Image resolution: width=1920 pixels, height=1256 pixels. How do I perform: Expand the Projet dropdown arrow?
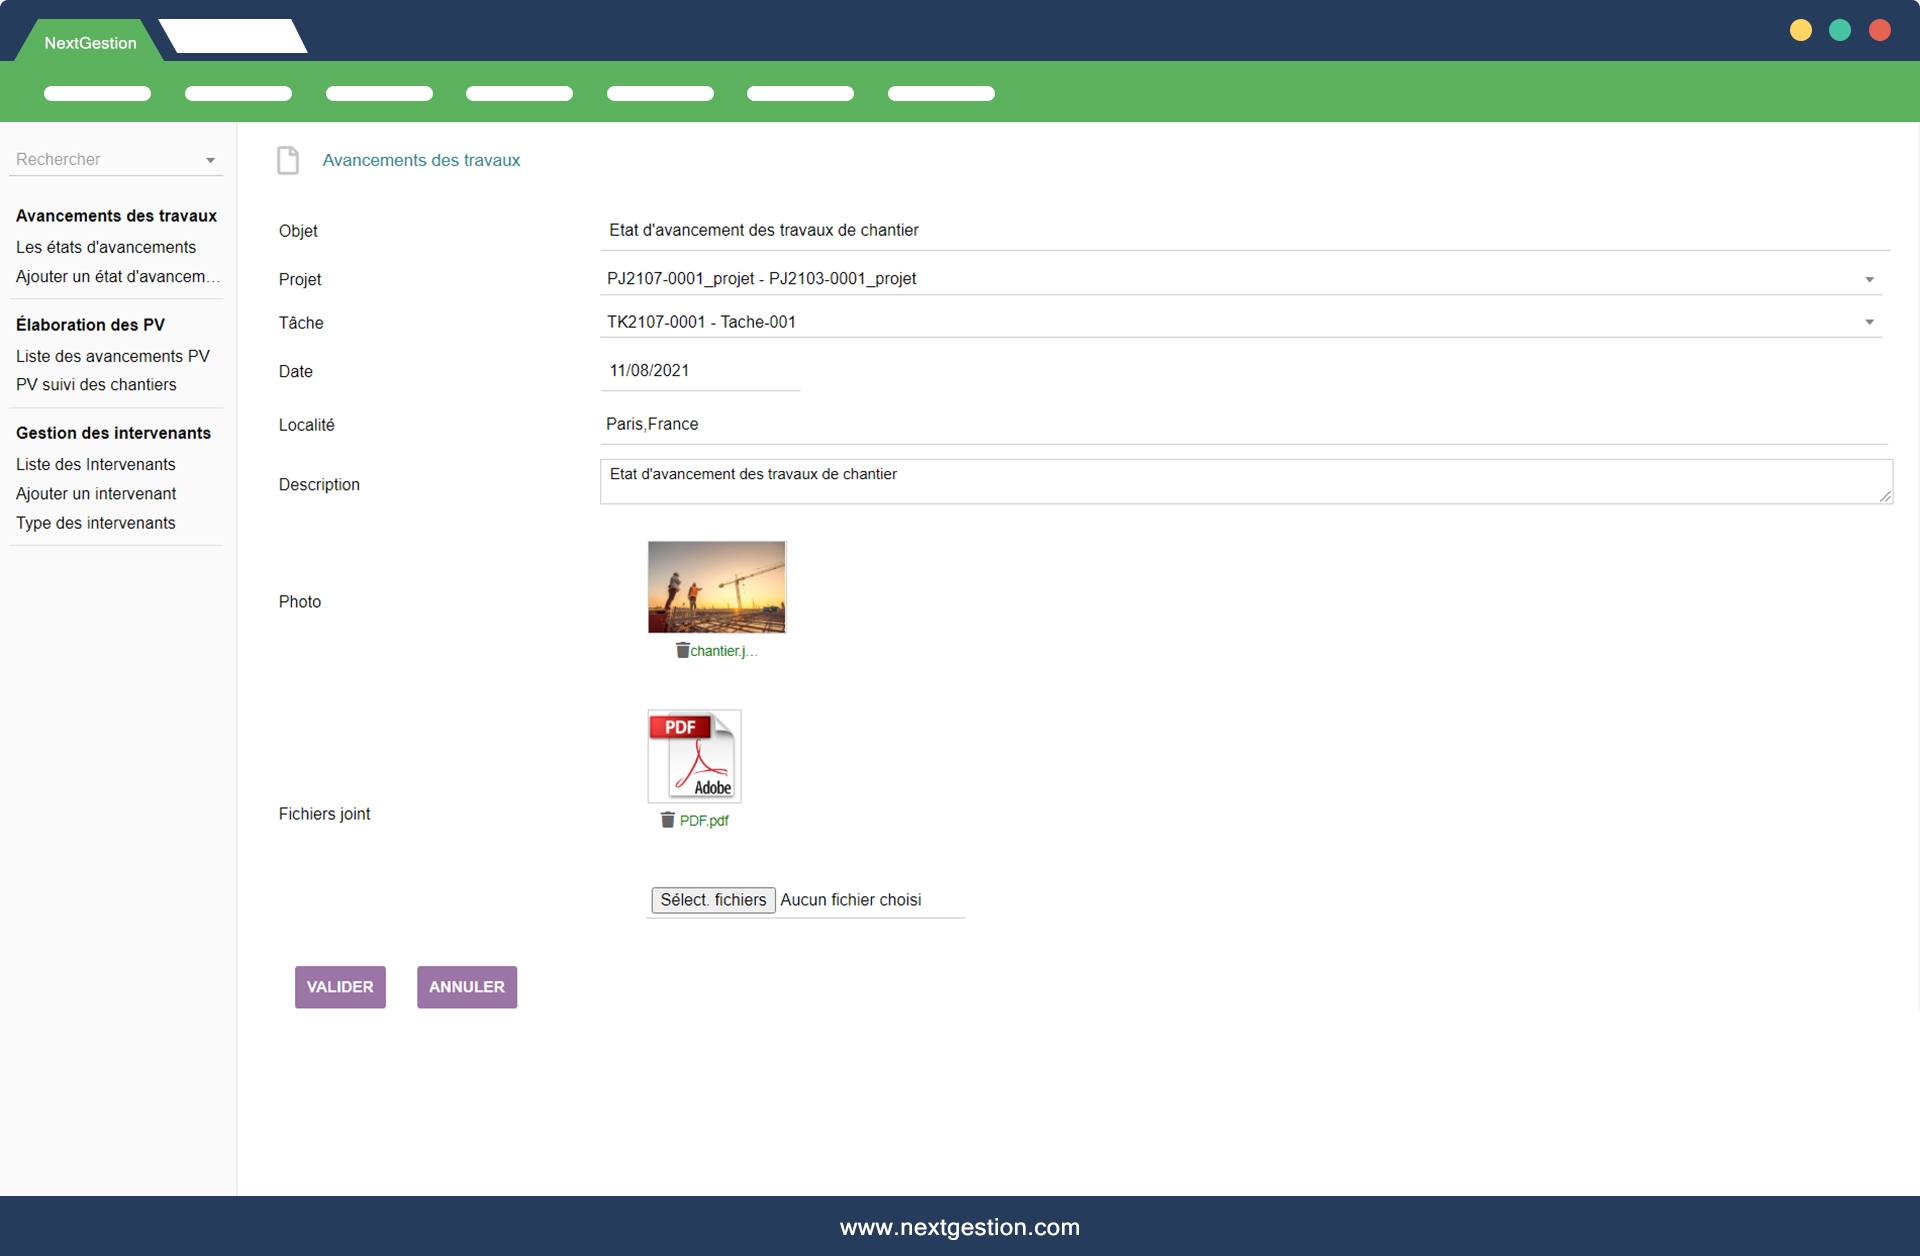pos(1868,279)
